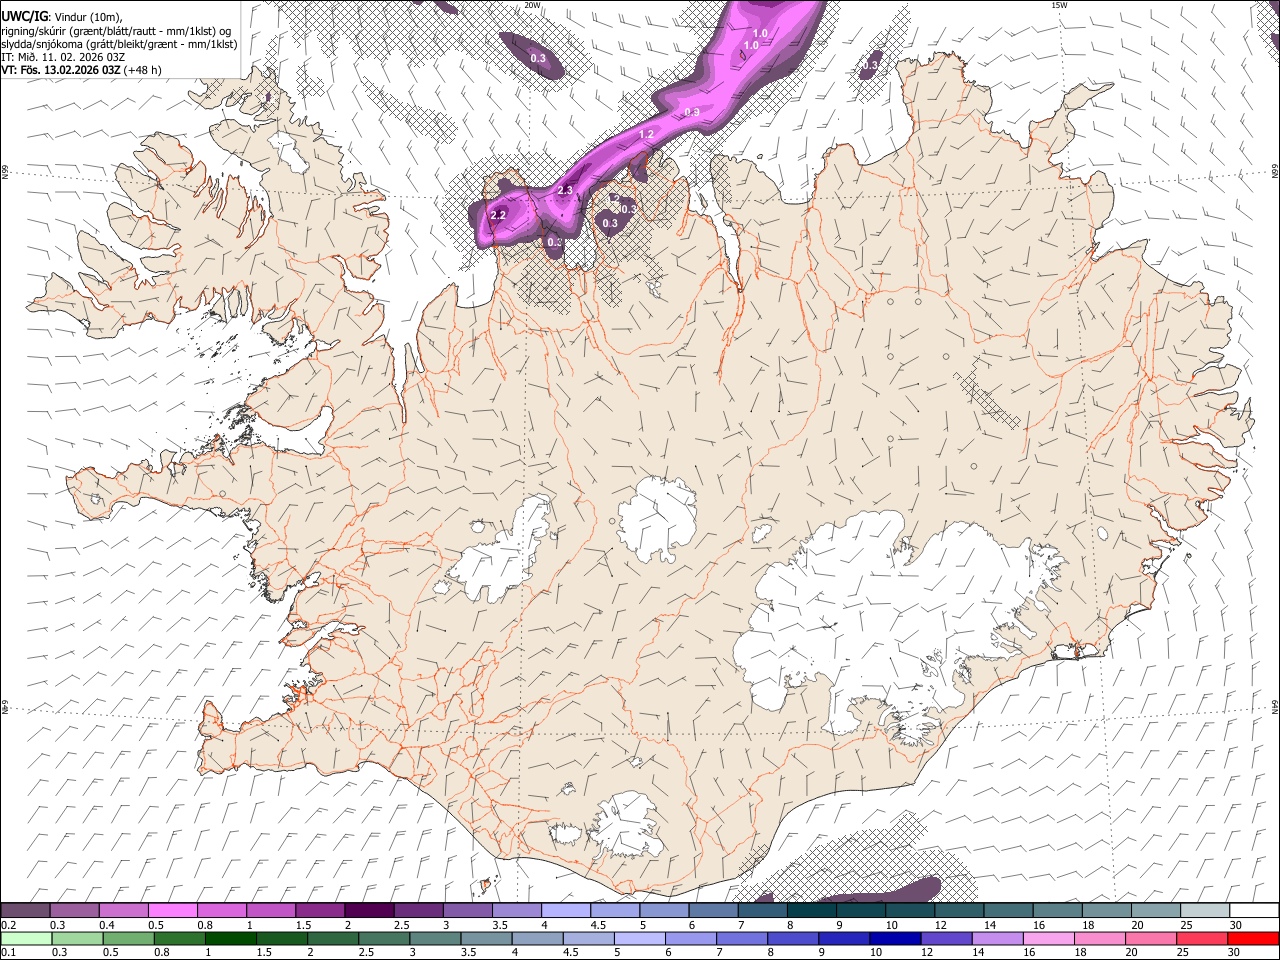Click the 'IT: Mið. 11. 02. 2026 03Z' line

click(x=63, y=57)
